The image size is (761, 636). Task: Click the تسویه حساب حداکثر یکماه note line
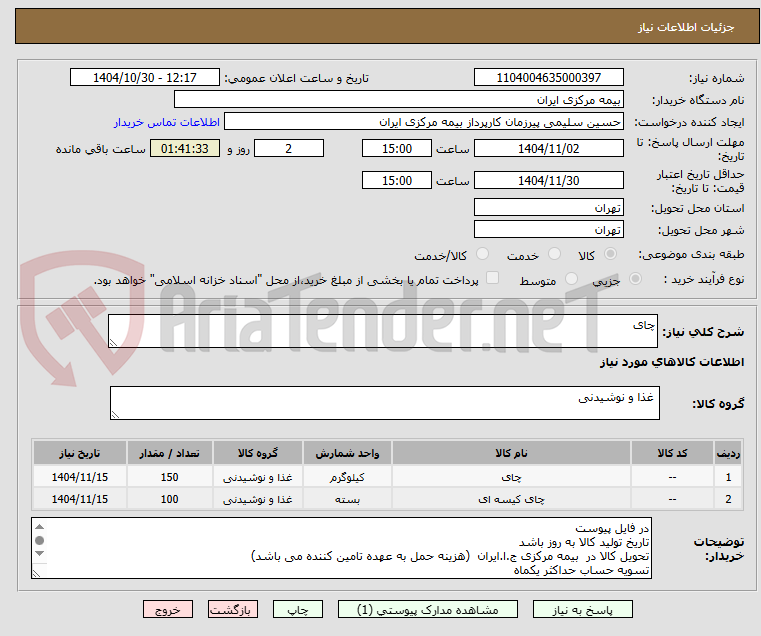click(x=581, y=570)
